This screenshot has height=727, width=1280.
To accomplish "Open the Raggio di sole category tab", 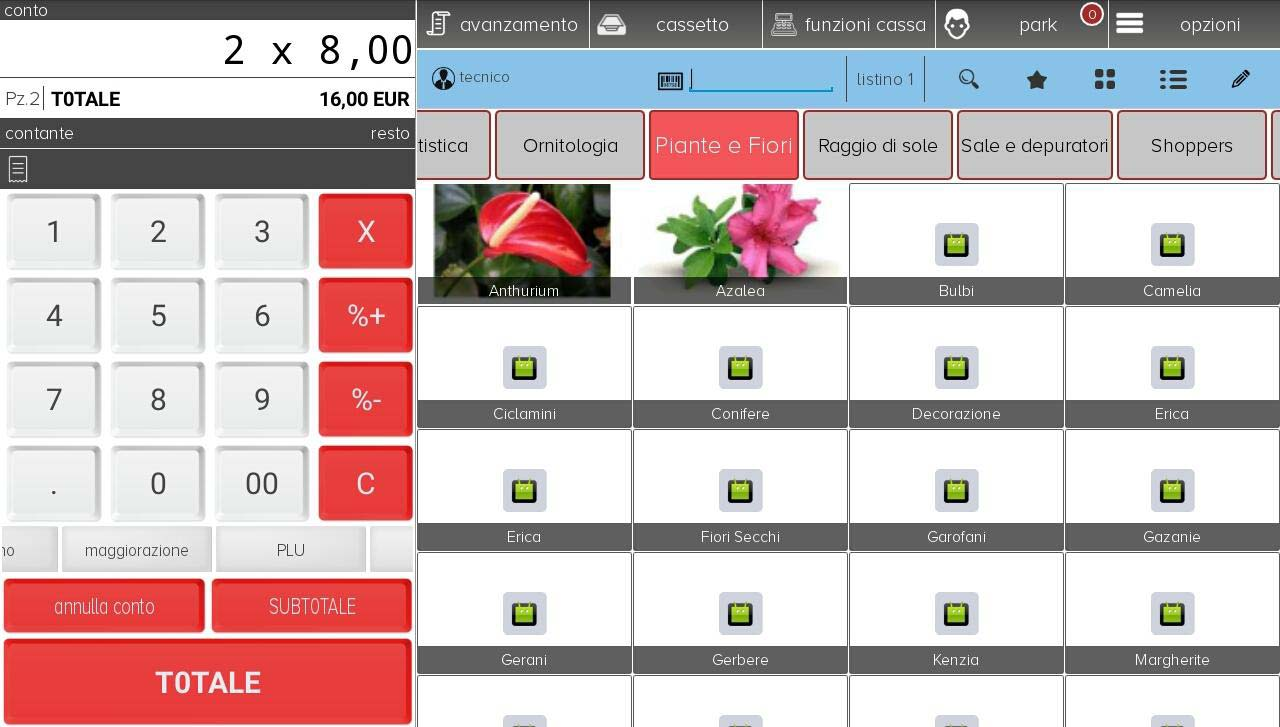I will (x=878, y=145).
